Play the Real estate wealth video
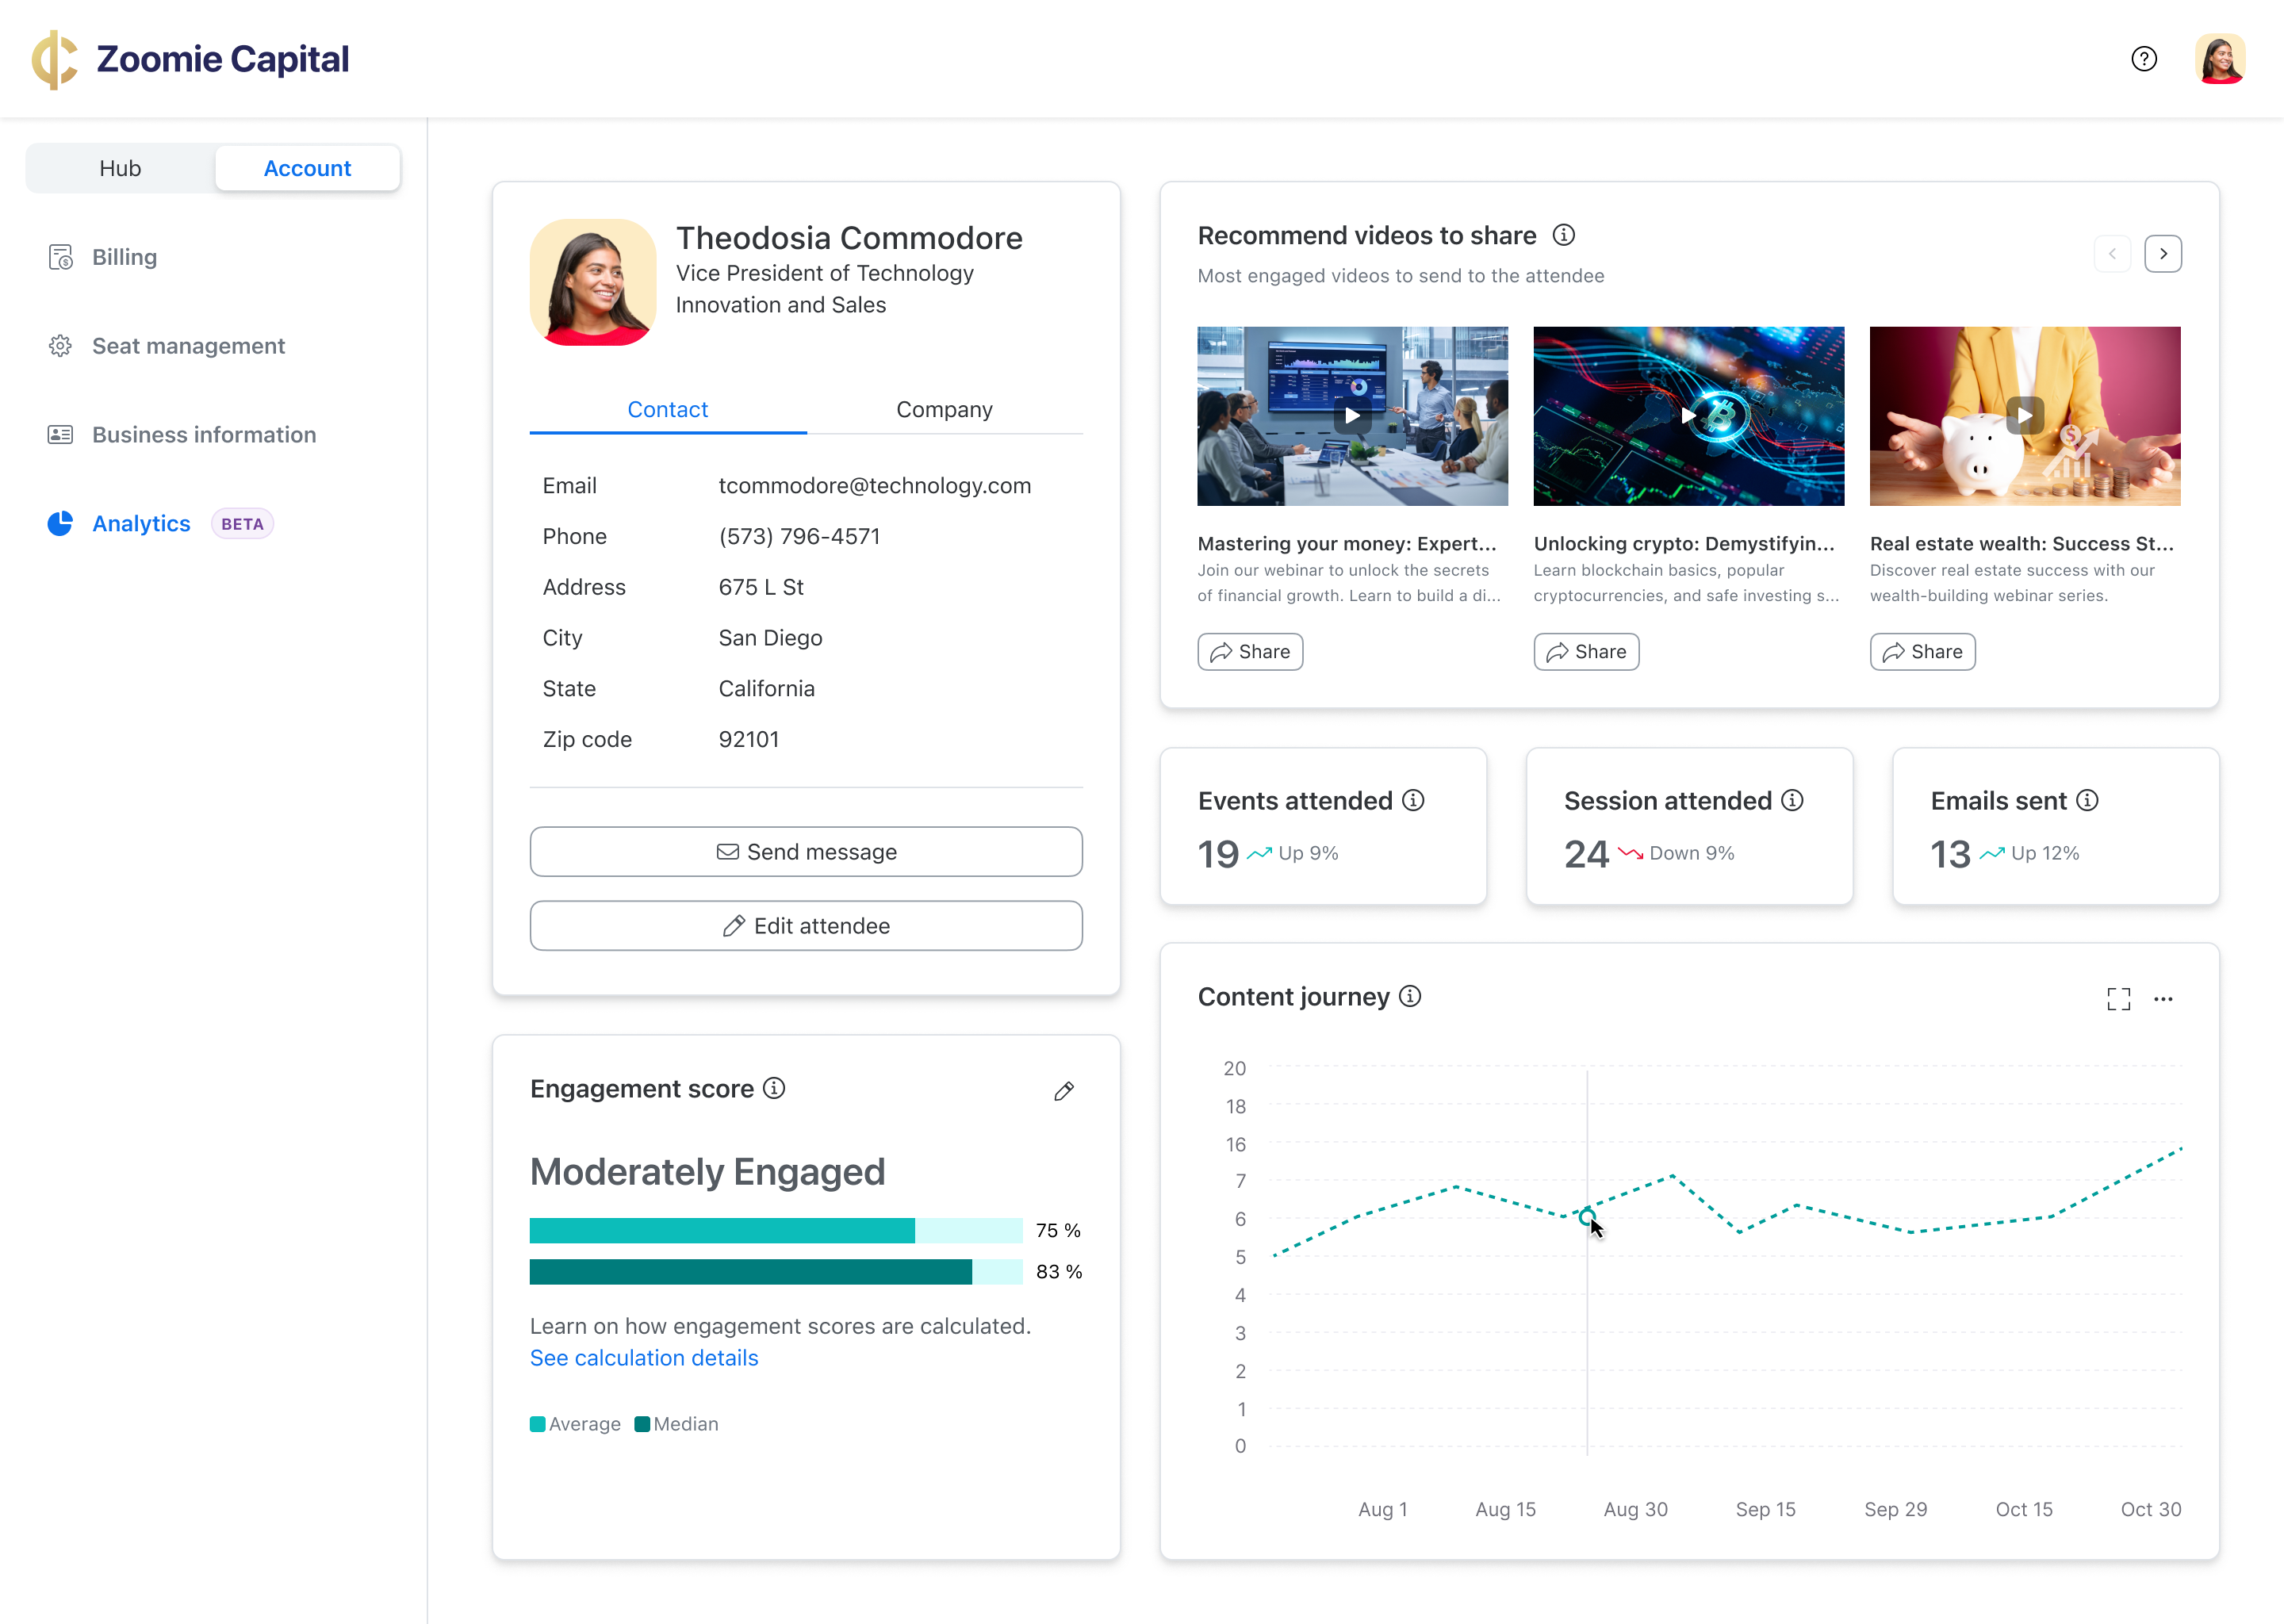2284x1624 pixels. pyautogui.click(x=2024, y=416)
